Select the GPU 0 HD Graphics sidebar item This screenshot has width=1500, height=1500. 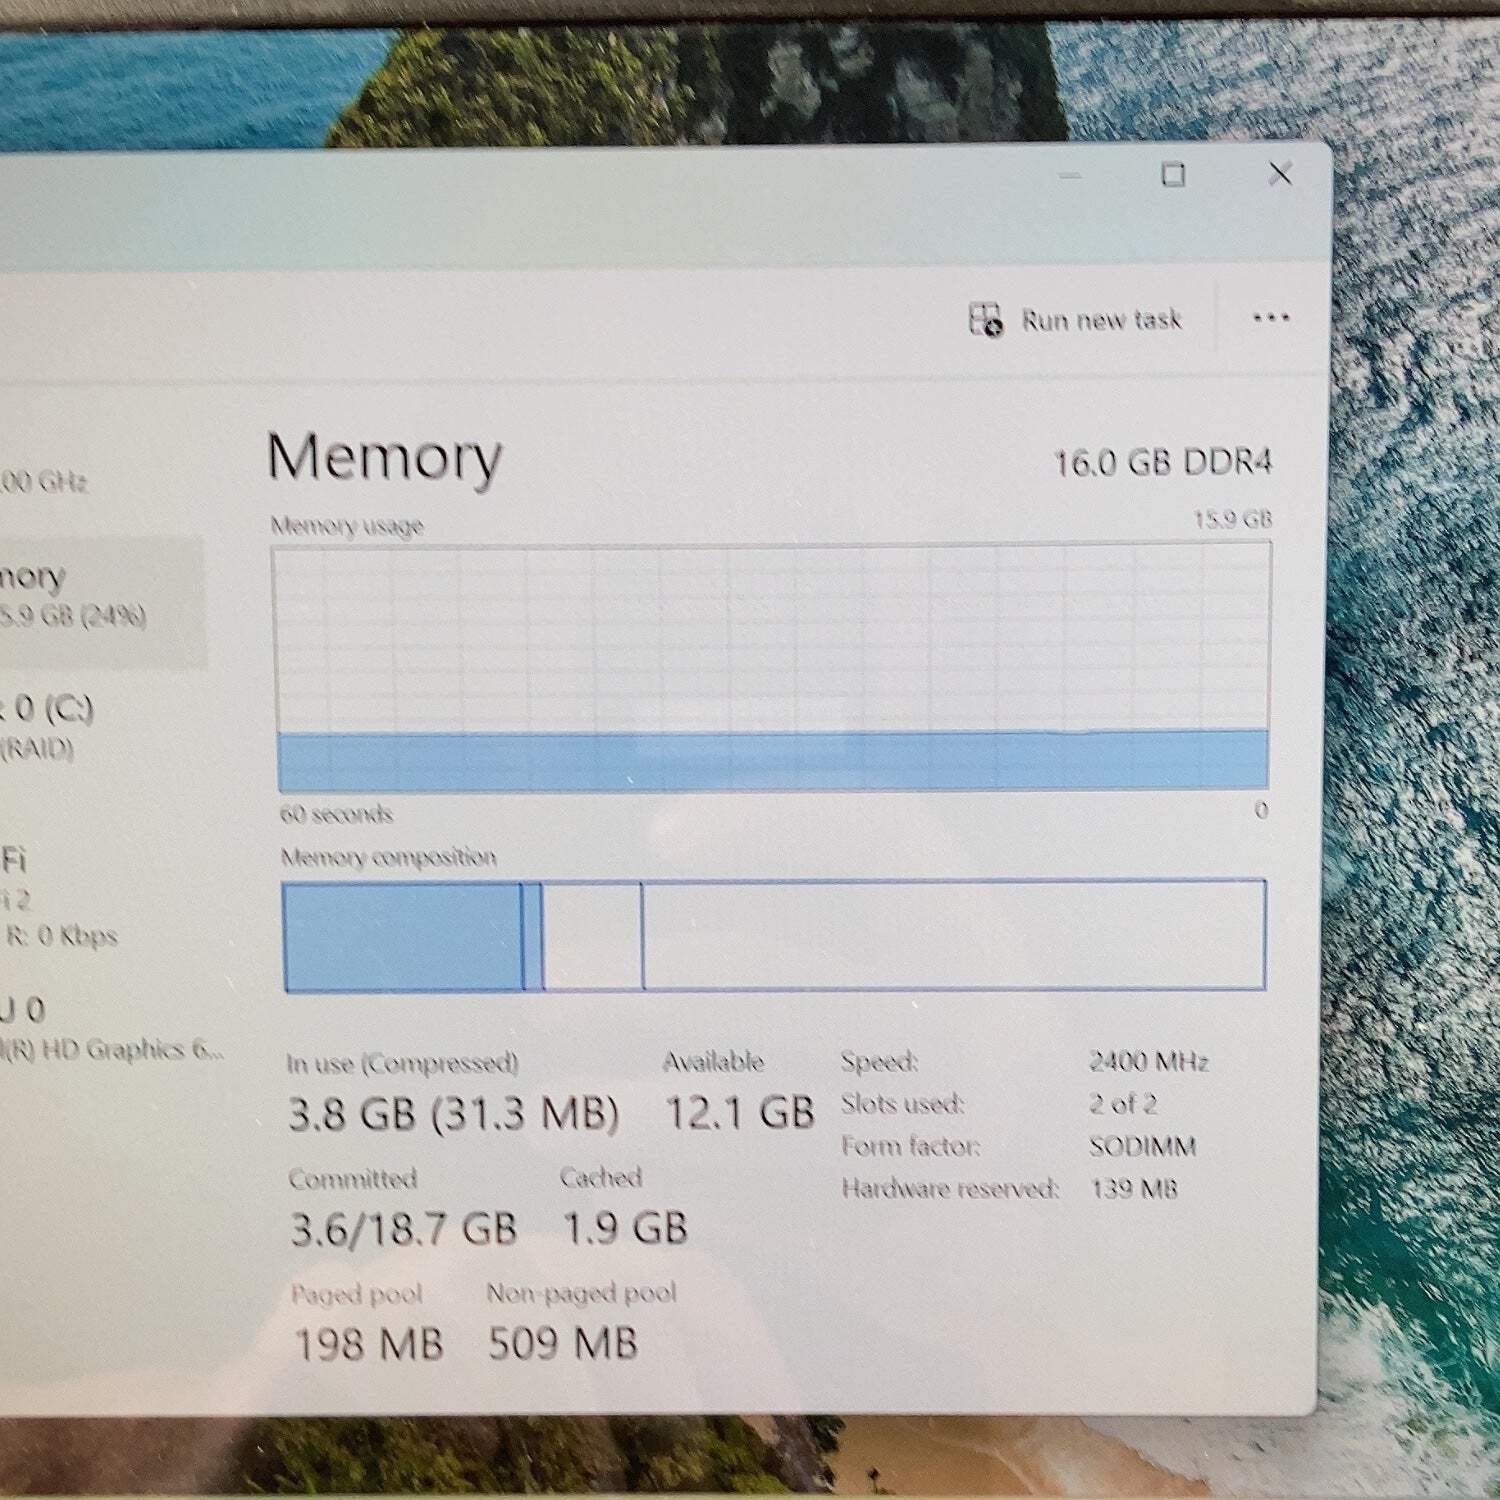110,1030
